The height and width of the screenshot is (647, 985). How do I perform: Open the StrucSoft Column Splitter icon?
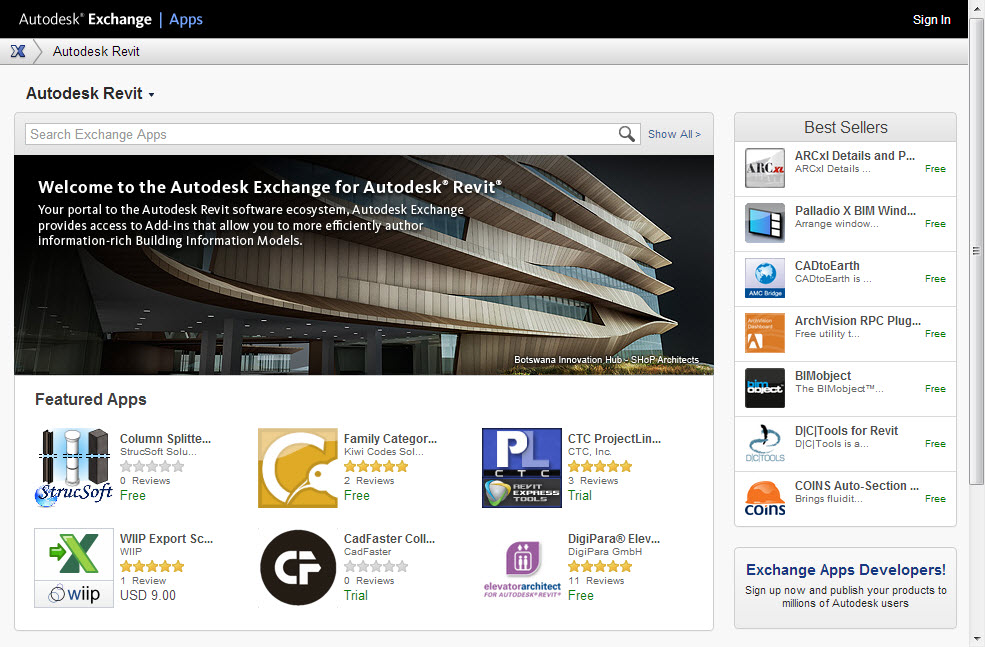click(74, 468)
